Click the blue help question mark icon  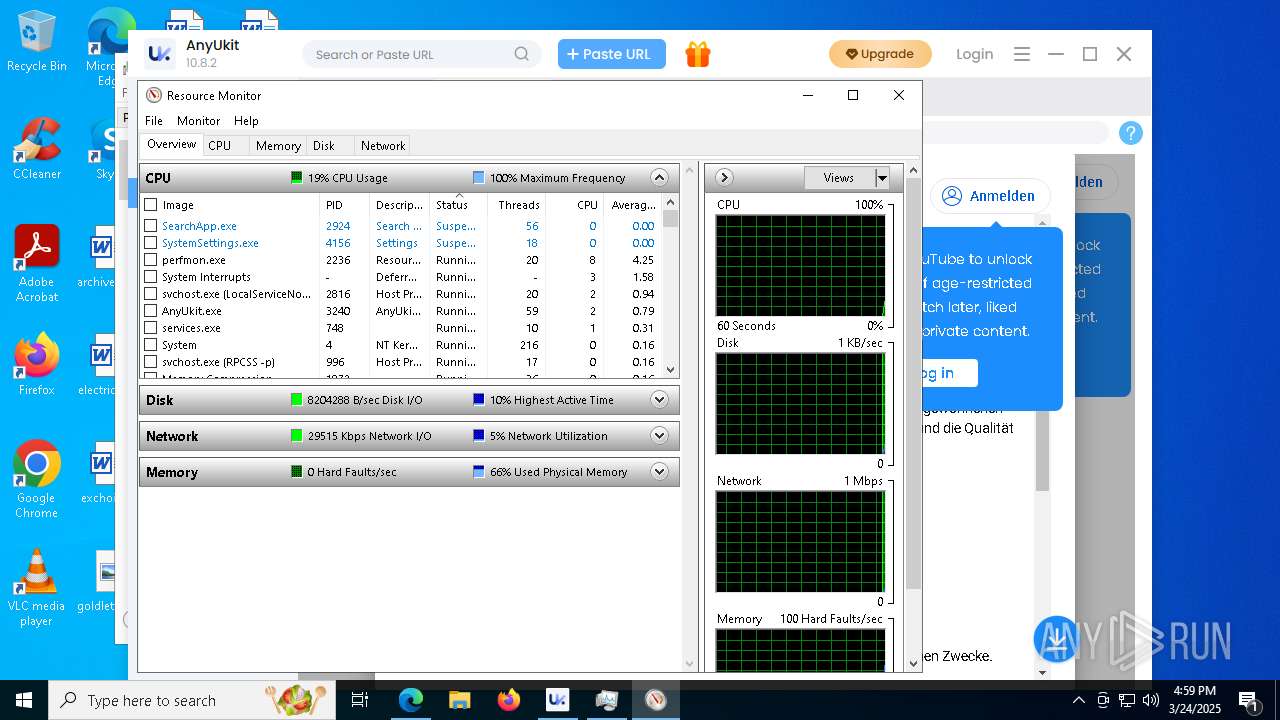(x=1130, y=133)
